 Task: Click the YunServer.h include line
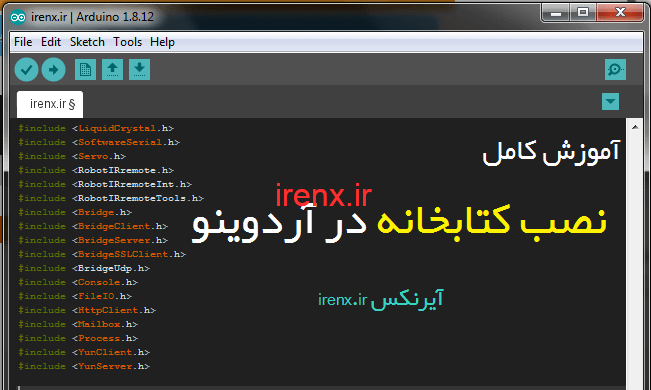[x=84, y=366]
